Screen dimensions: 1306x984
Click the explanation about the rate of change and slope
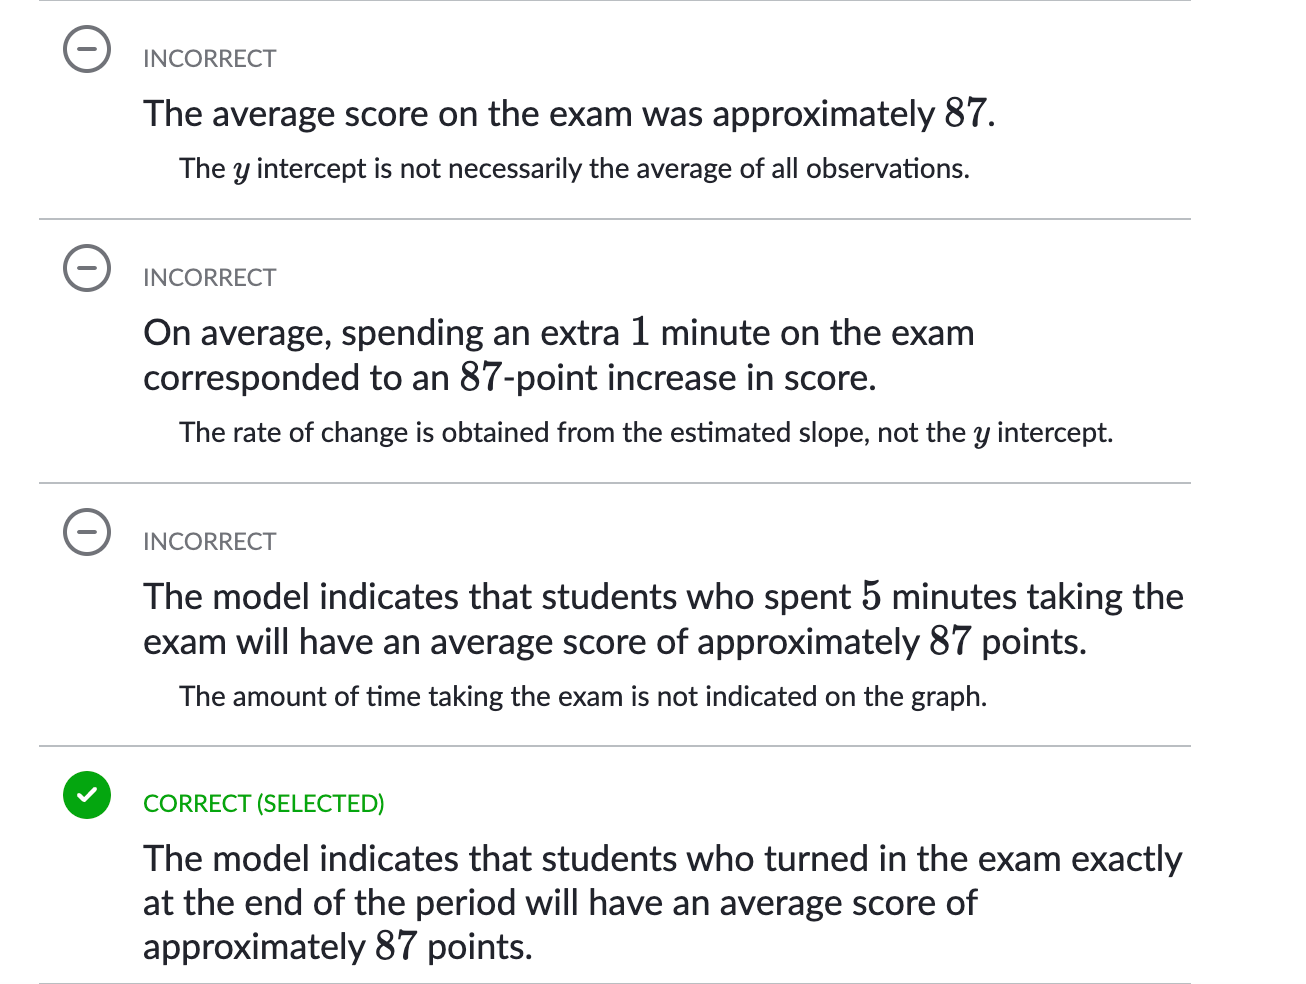(x=645, y=433)
